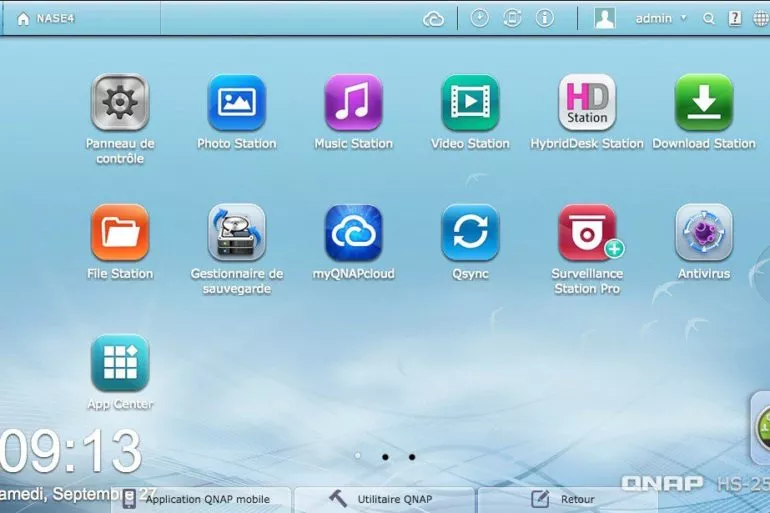770x513 pixels.
Task: Click the NASE4 server name
Action: click(x=55, y=19)
